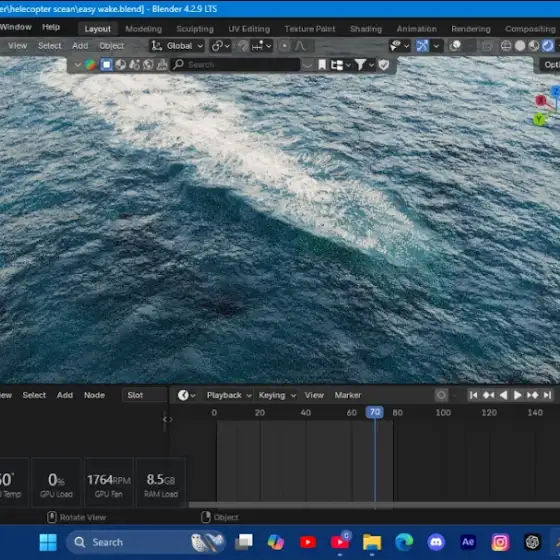The image size is (560, 560).
Task: Toggle auto keying record button
Action: coord(441,395)
